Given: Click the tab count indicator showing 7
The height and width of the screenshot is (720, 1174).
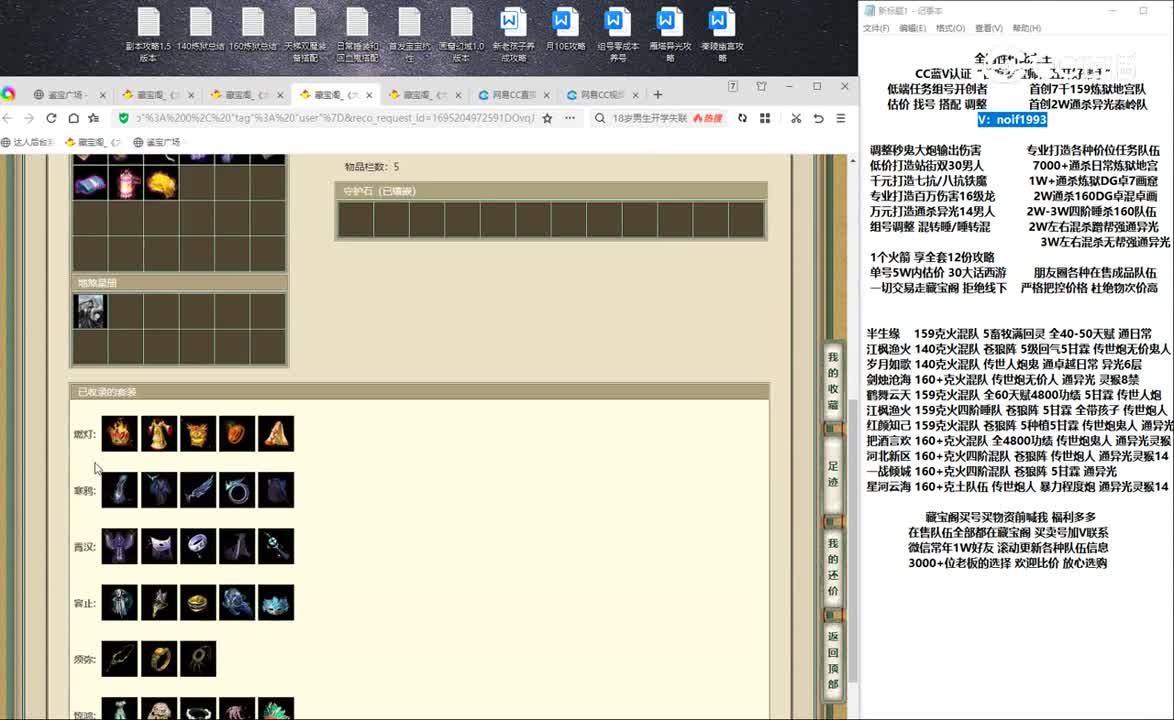Looking at the screenshot, I should pyautogui.click(x=733, y=87).
